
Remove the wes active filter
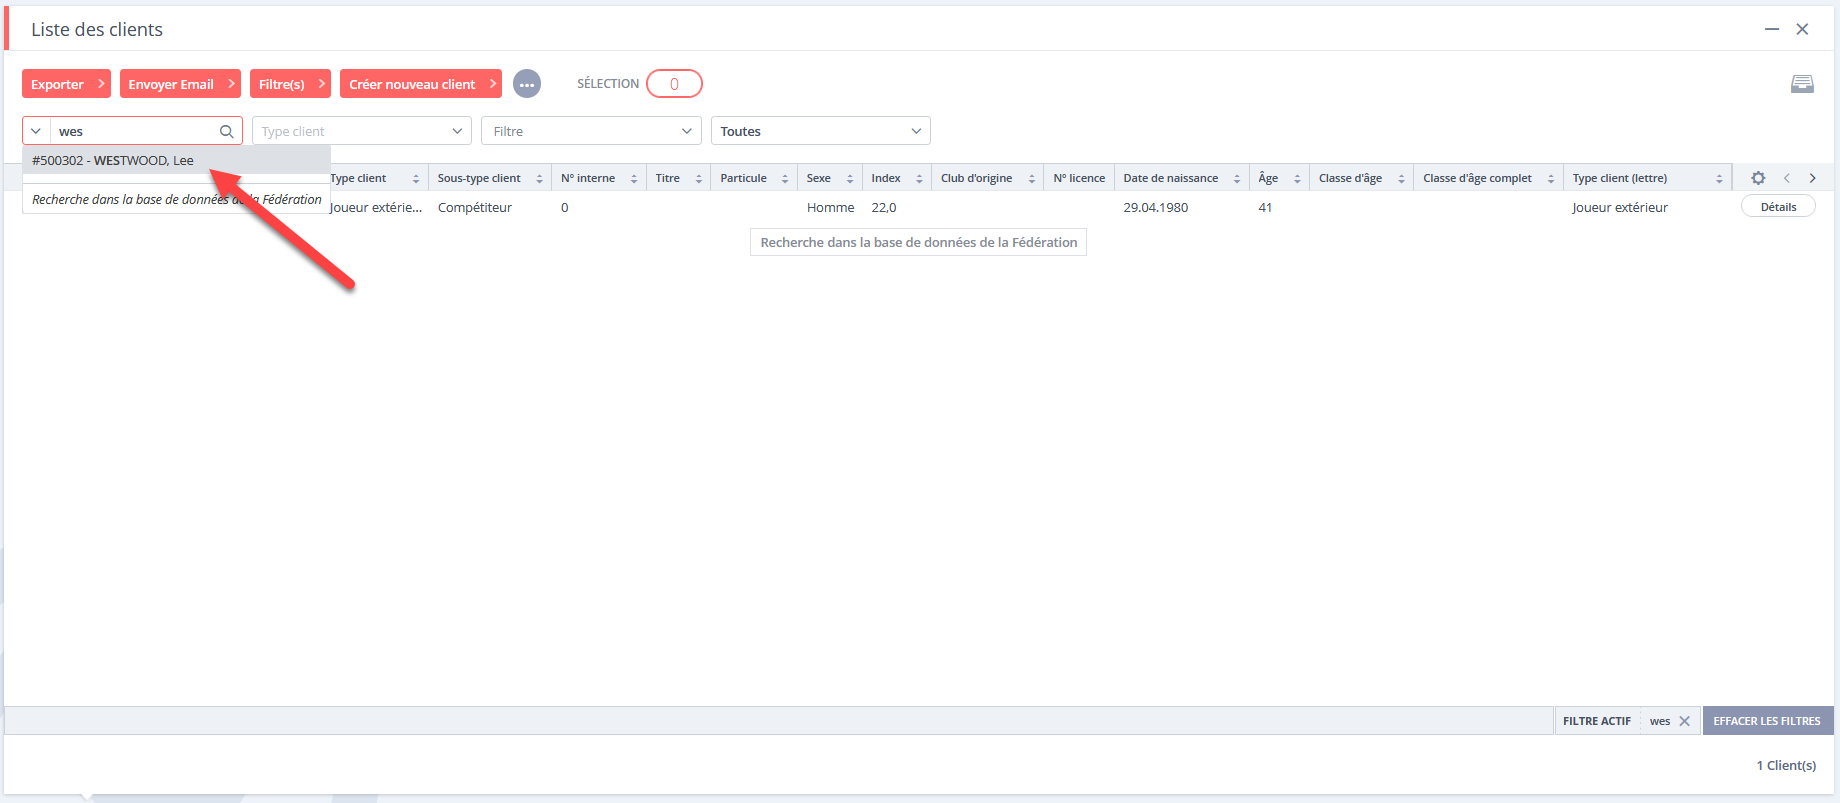click(1684, 721)
